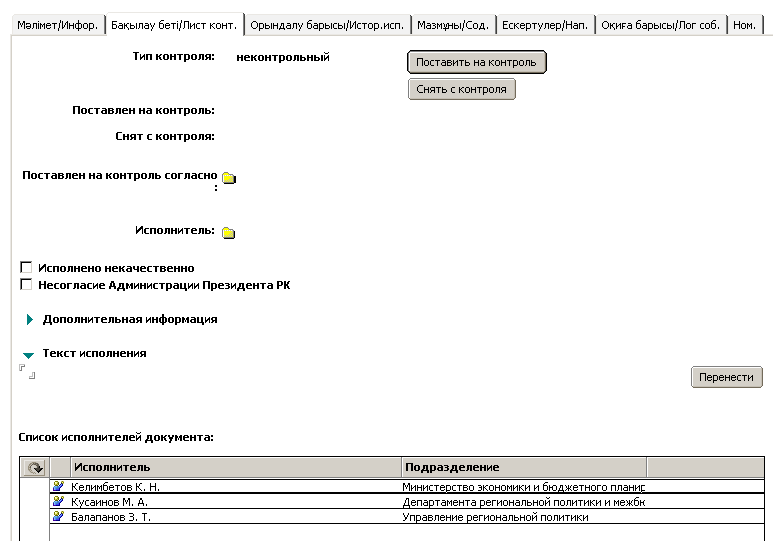Image resolution: width=773 pixels, height=541 pixels.
Task: Click cell 'Департамента региональной политики и межбк'
Action: [524, 502]
